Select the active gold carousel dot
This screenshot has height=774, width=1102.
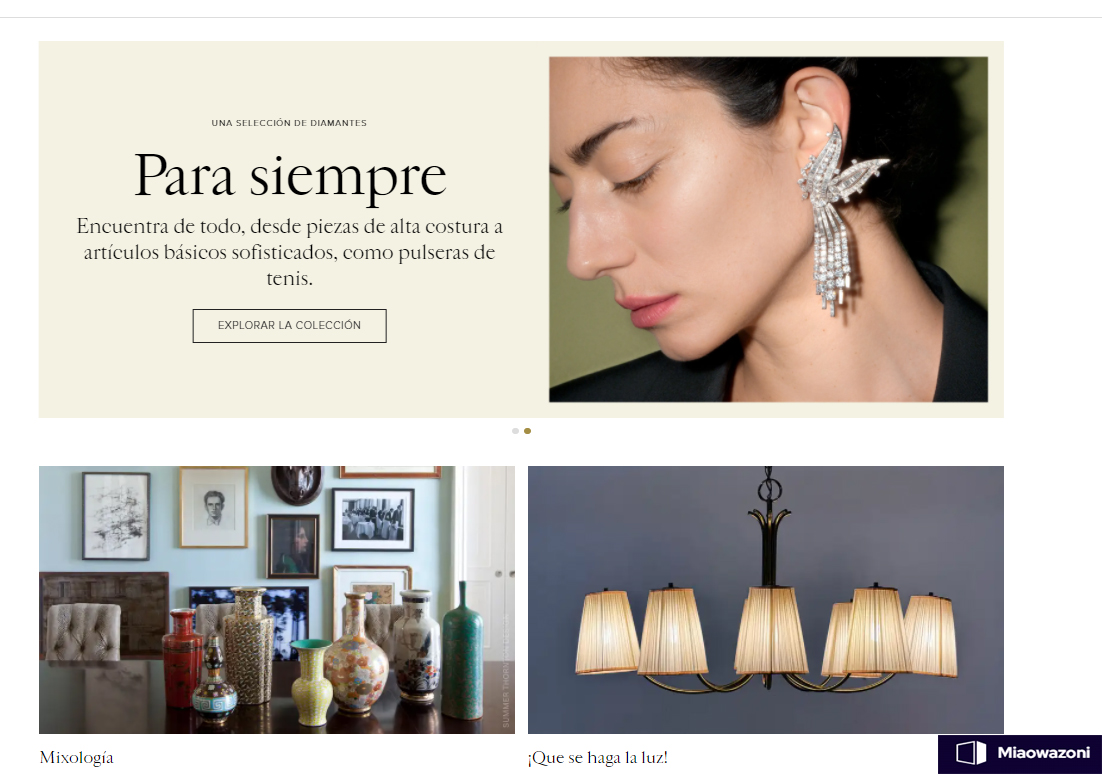[x=528, y=431]
